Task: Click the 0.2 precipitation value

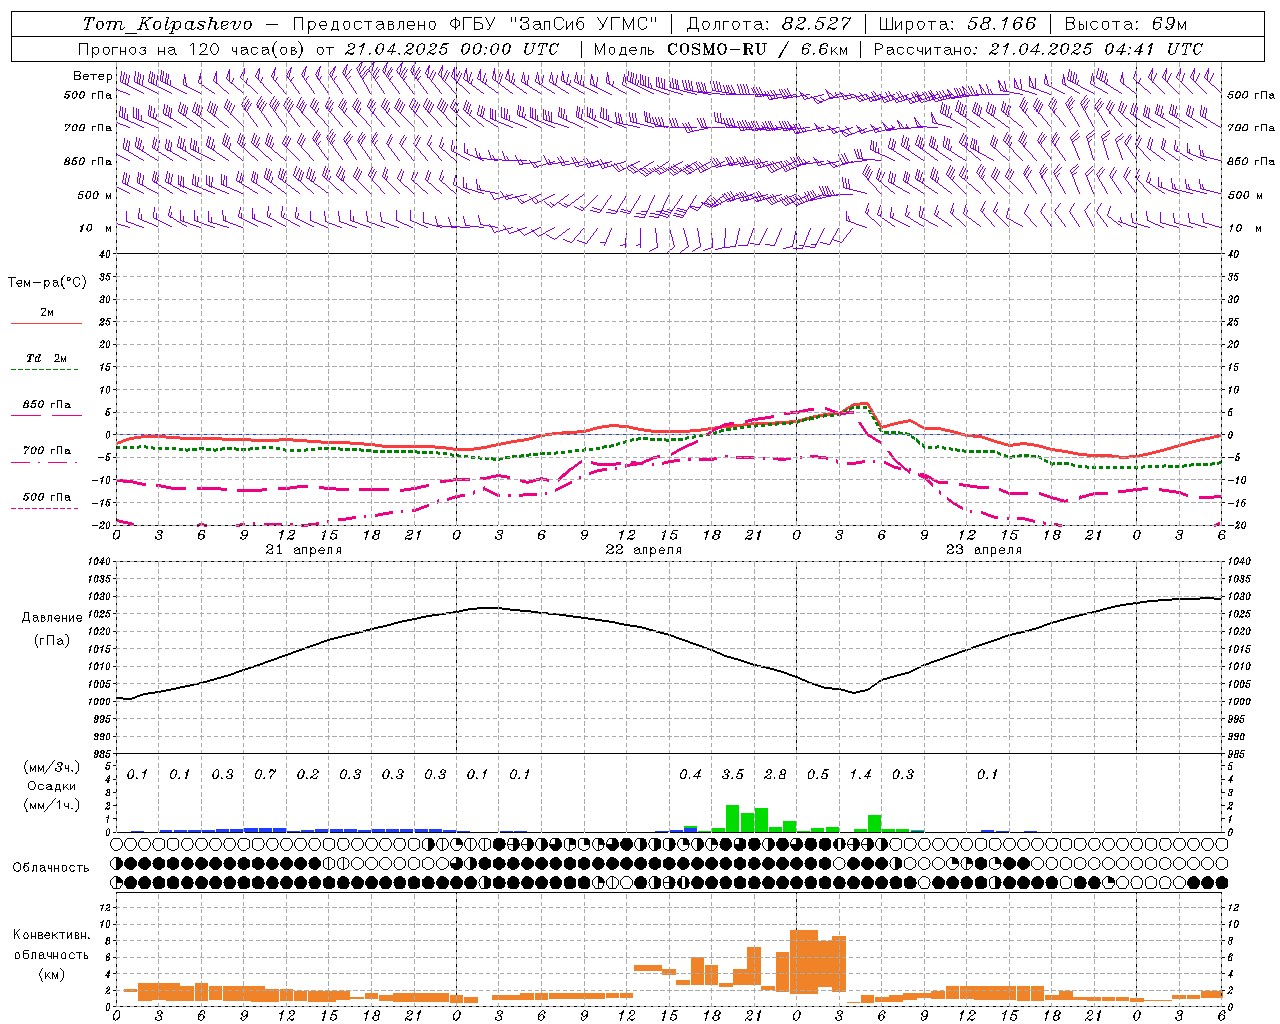Action: 307,775
